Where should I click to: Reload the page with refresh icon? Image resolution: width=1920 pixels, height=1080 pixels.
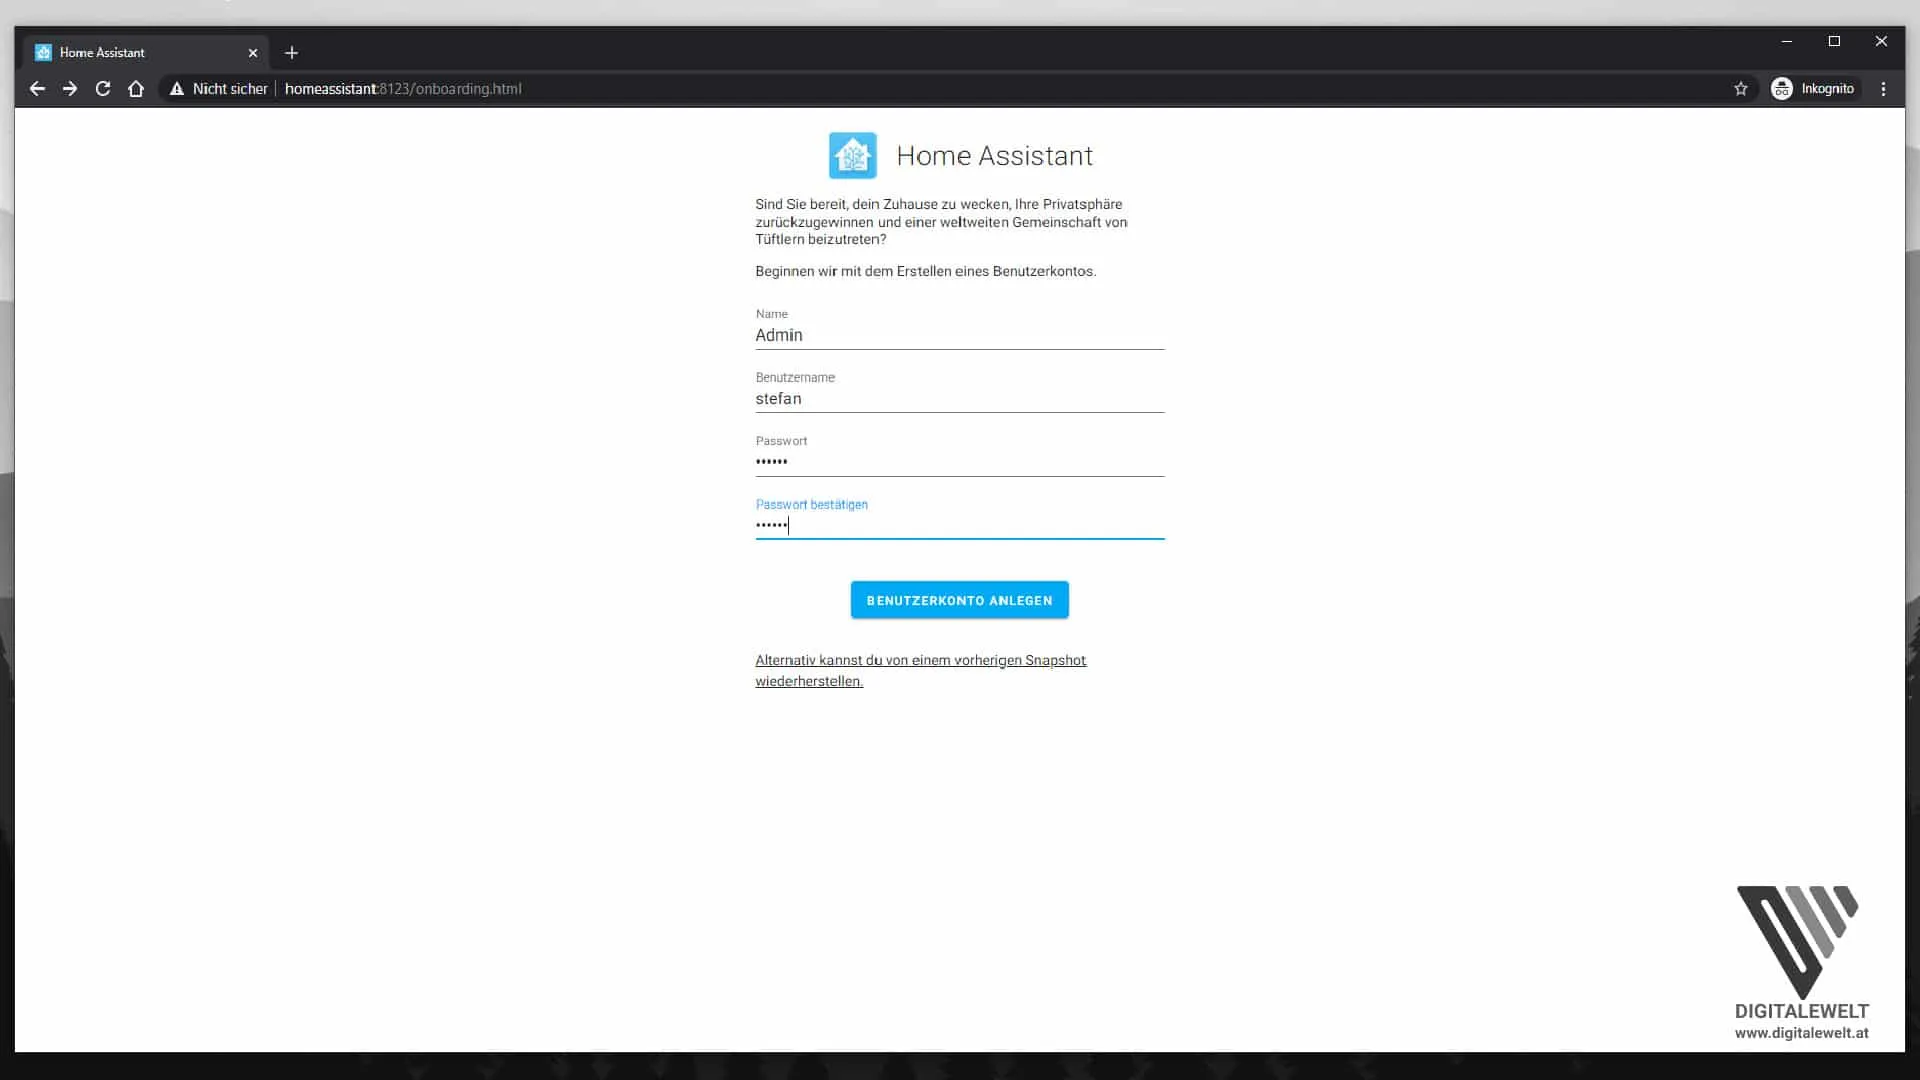pyautogui.click(x=103, y=89)
